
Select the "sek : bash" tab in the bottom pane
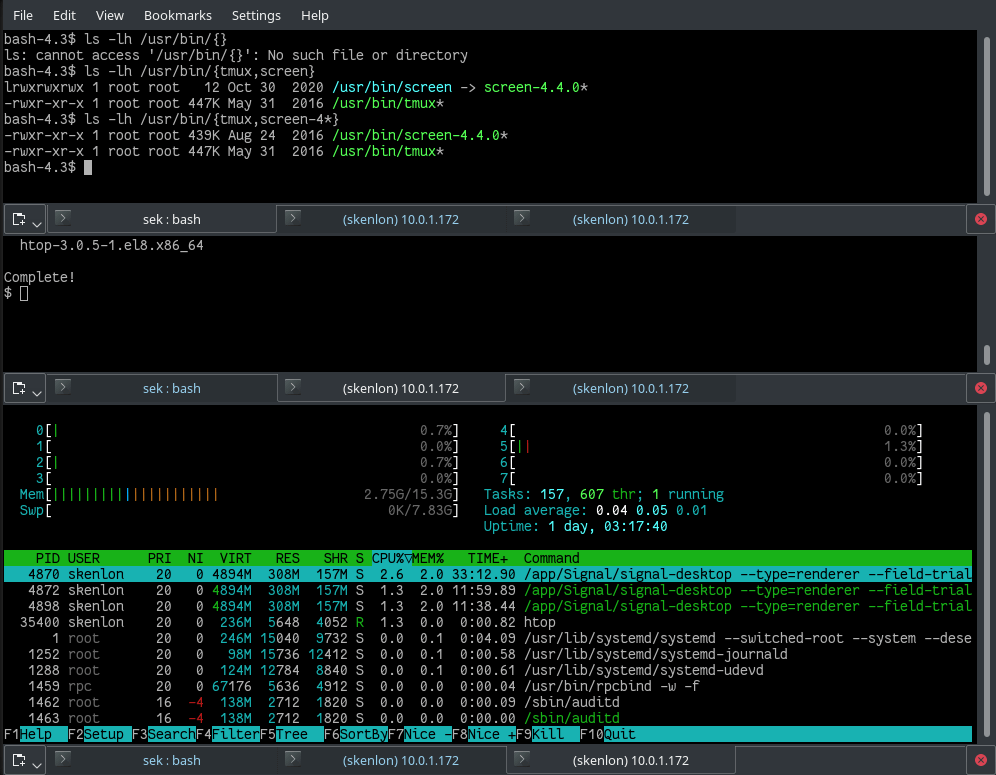tap(171, 758)
